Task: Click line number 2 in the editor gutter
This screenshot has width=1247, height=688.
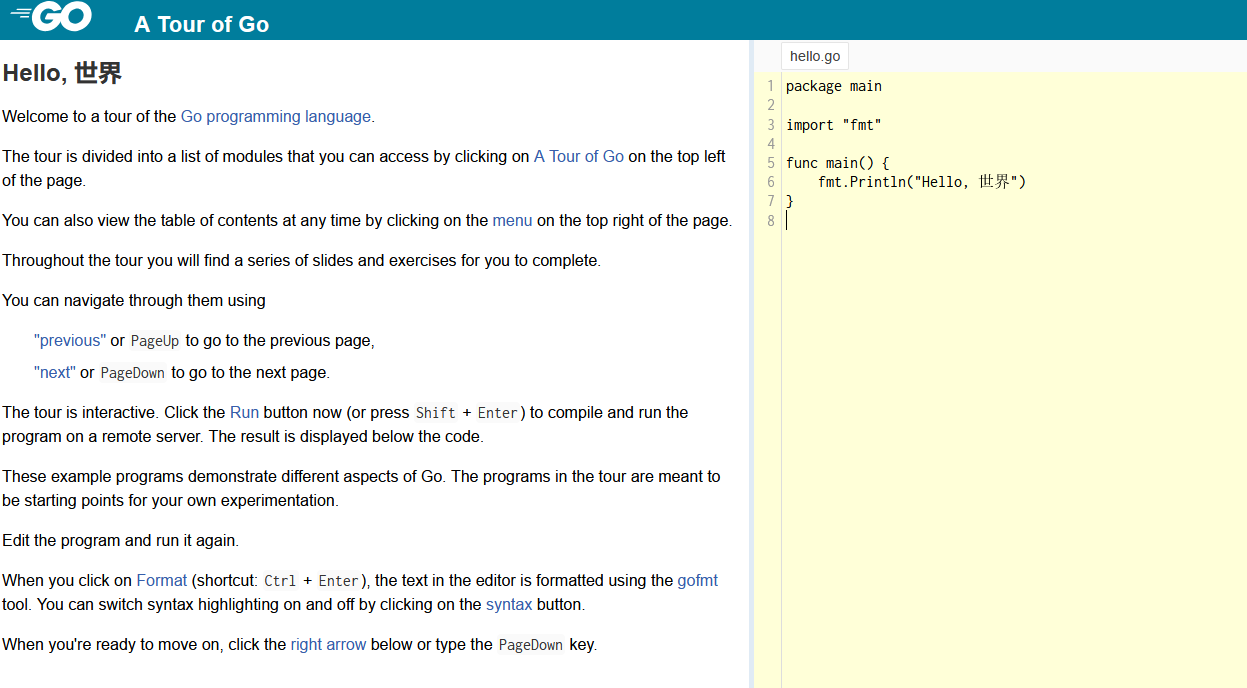Action: (771, 105)
